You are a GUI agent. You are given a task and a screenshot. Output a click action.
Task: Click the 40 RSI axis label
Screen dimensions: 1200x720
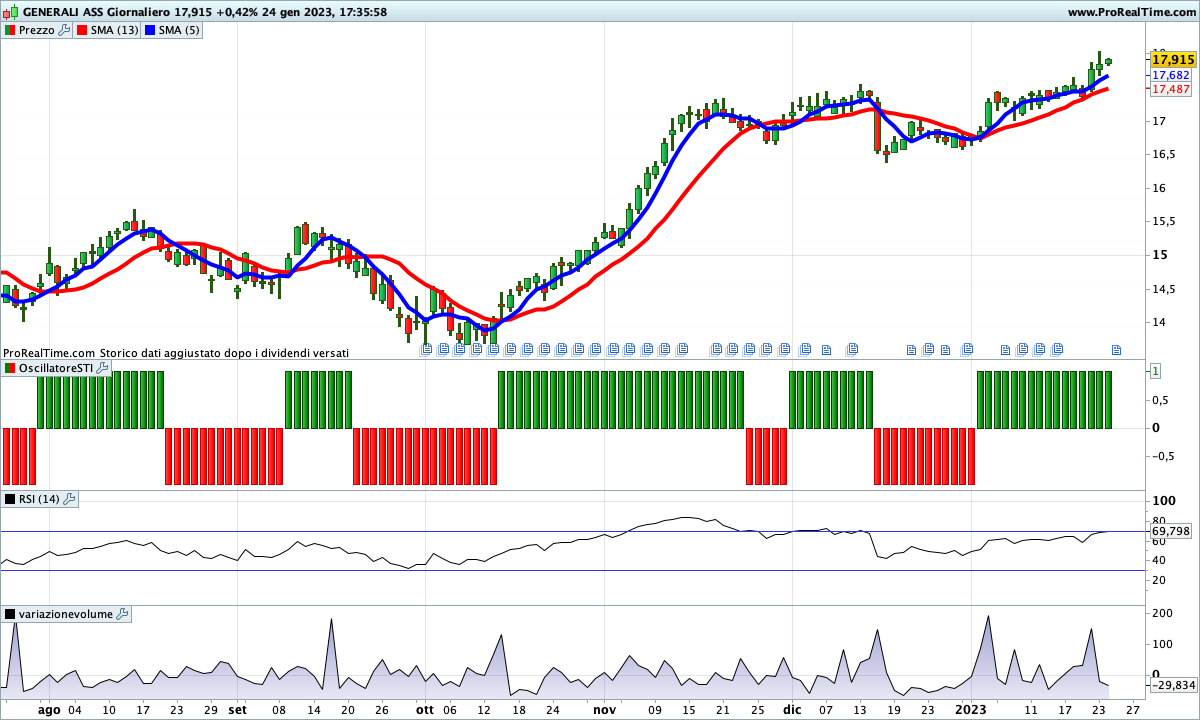[1159, 561]
